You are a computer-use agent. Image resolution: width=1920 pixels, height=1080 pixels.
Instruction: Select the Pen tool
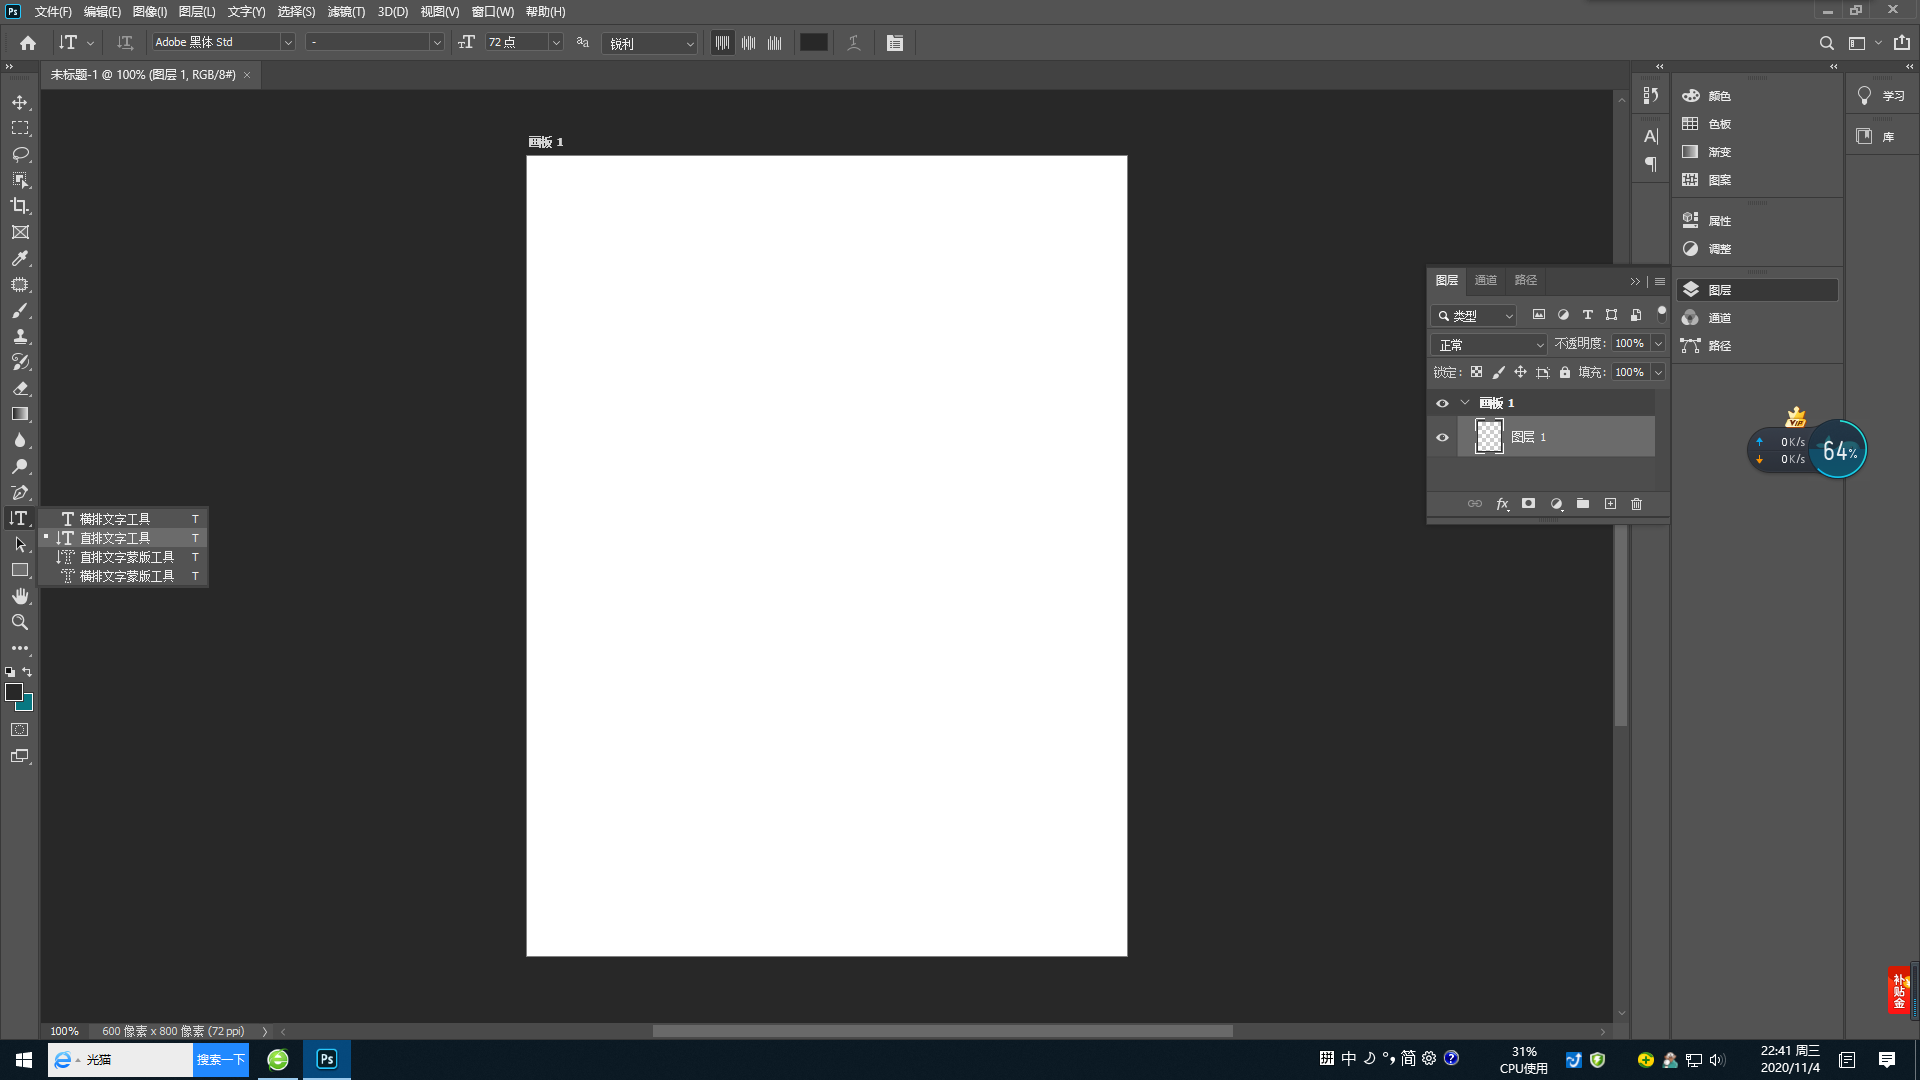(20, 492)
